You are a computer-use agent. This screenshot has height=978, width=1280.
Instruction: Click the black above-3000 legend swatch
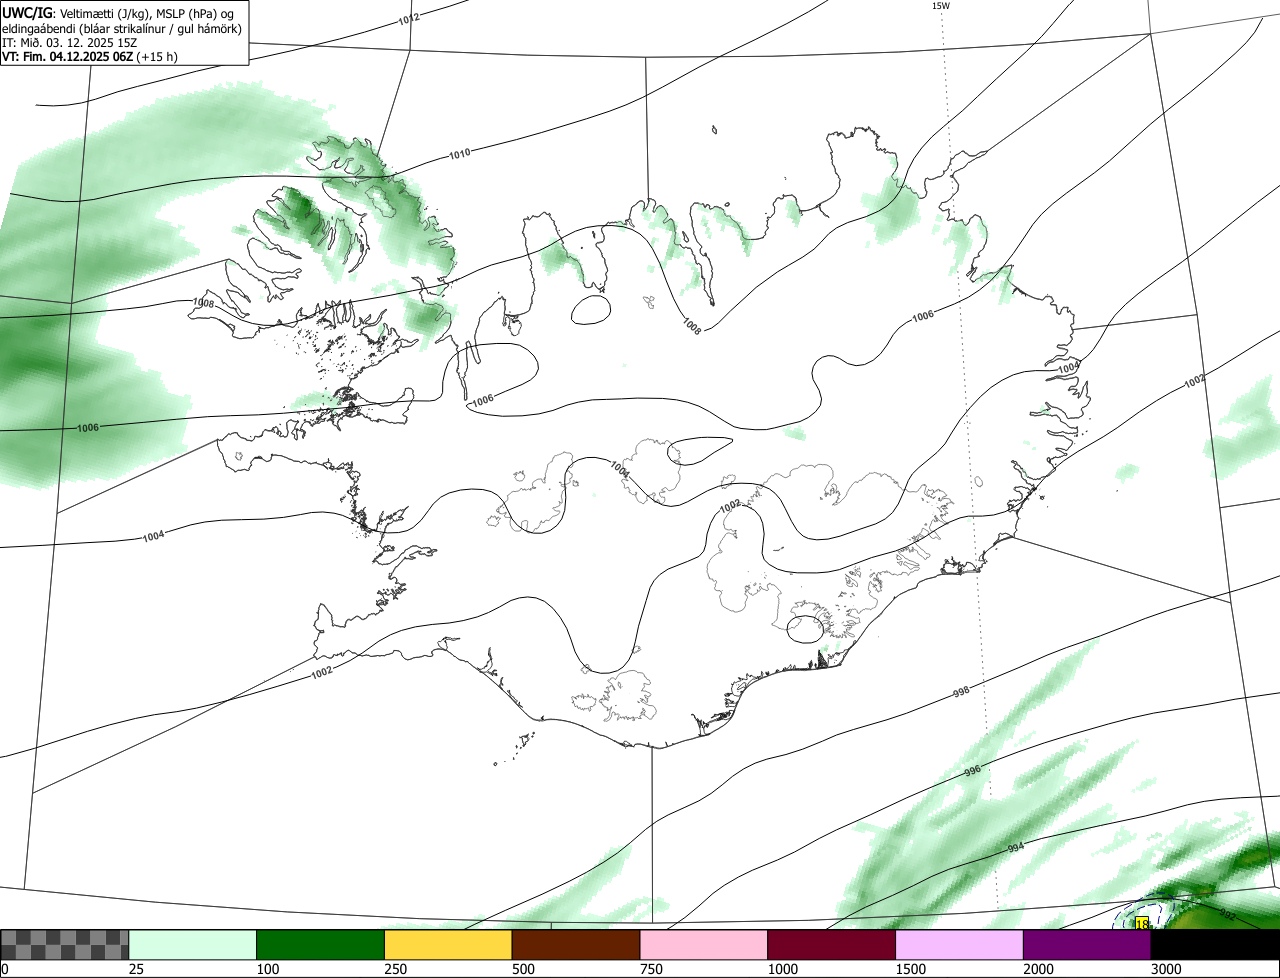pos(1216,945)
